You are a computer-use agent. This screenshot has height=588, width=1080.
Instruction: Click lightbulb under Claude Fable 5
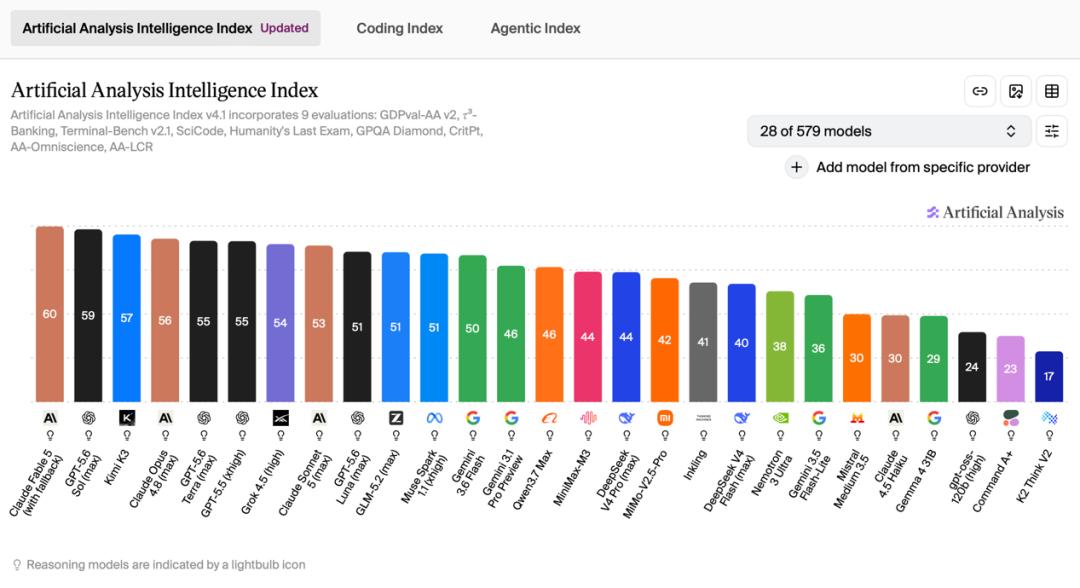click(x=50, y=436)
